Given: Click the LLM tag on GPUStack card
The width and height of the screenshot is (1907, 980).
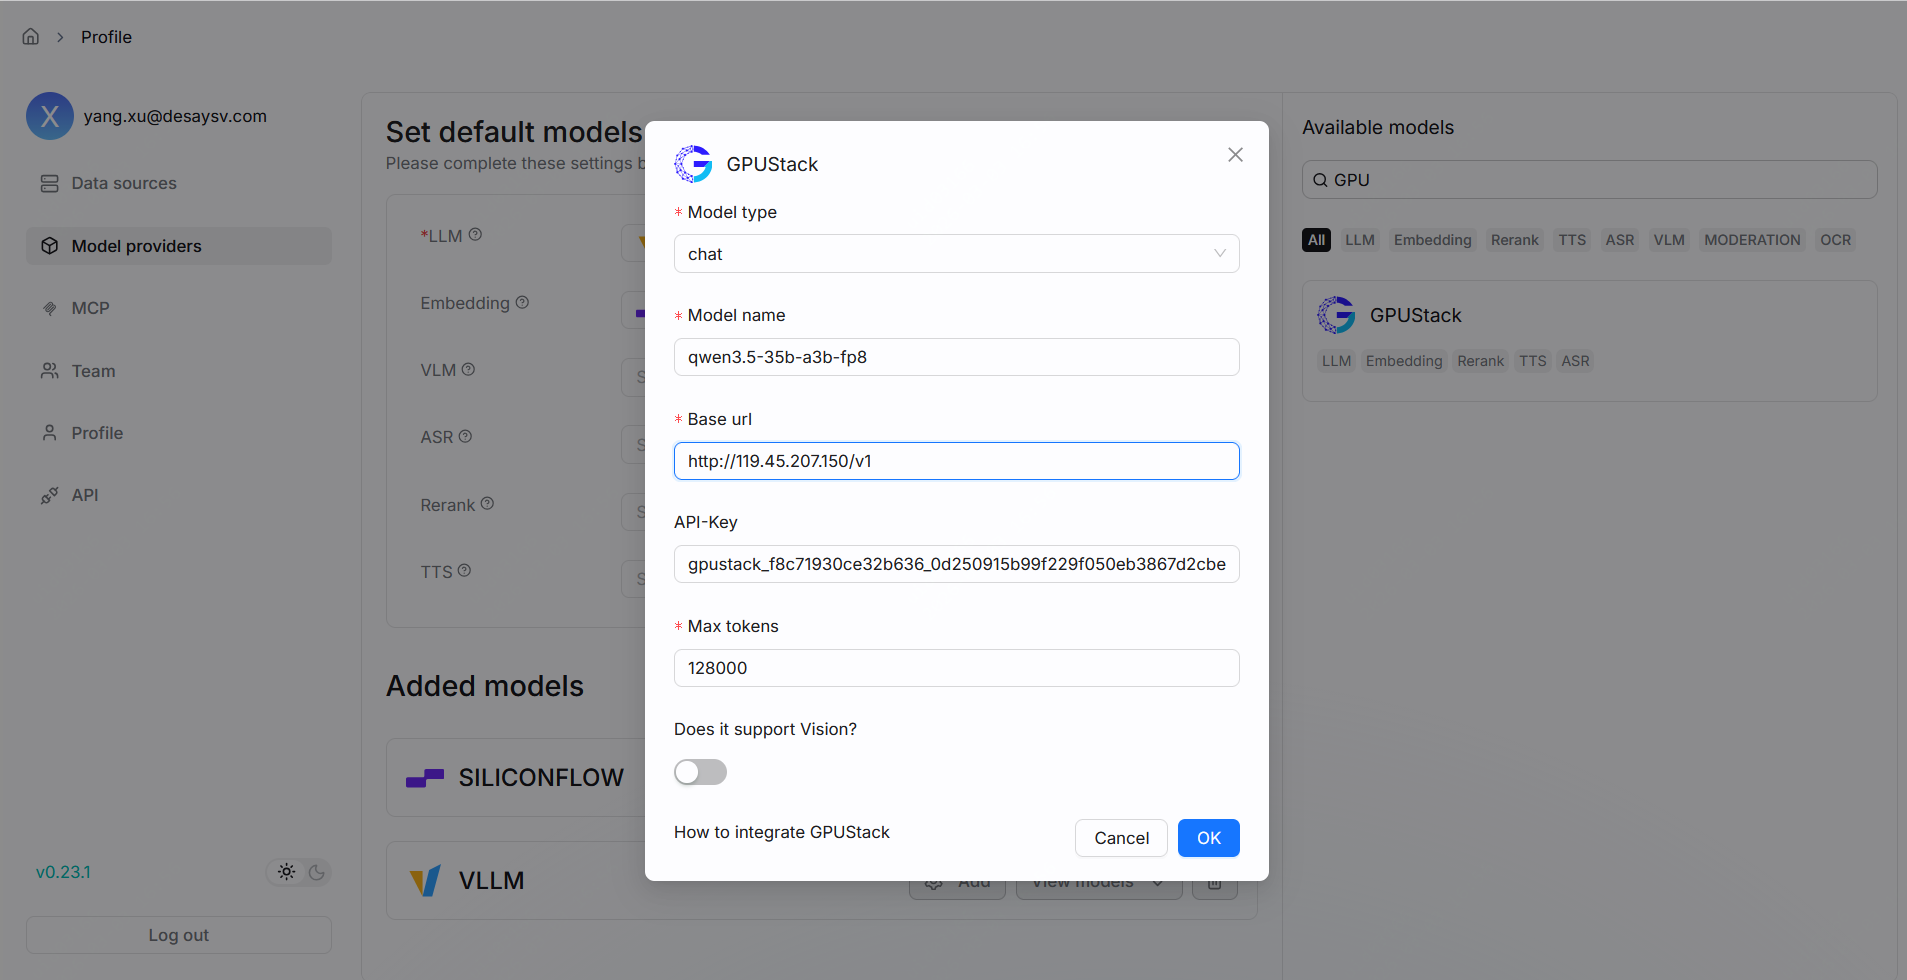Looking at the screenshot, I should pyautogui.click(x=1336, y=361).
